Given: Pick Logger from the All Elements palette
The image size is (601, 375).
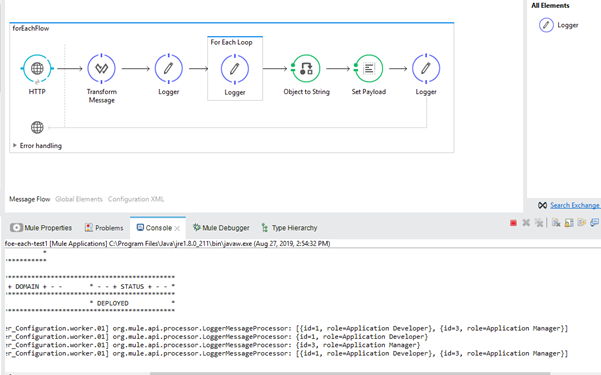Looking at the screenshot, I should [558, 25].
